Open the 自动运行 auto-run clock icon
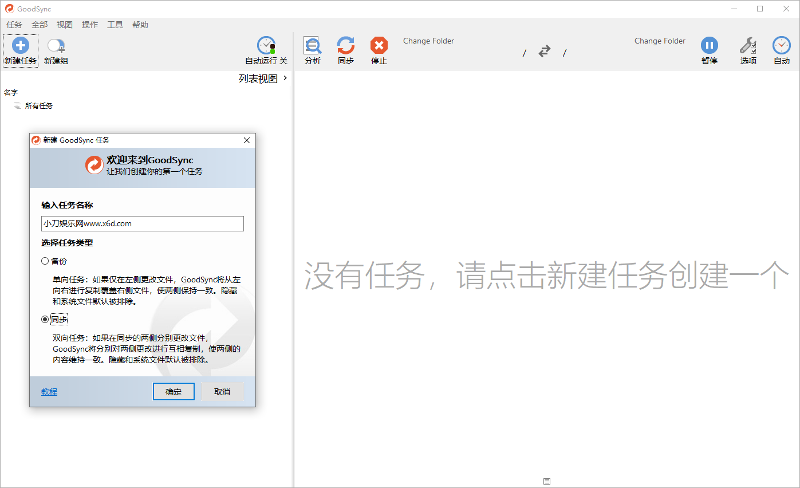The height and width of the screenshot is (488, 800). 266,46
